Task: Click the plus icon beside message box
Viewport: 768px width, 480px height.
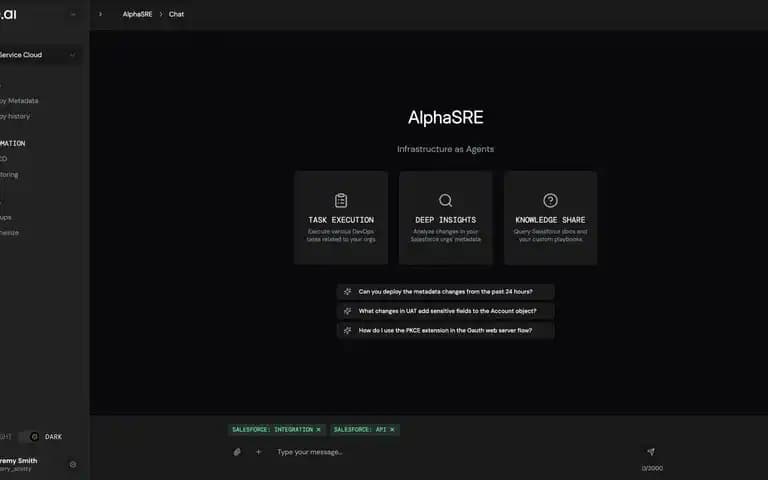Action: point(258,452)
